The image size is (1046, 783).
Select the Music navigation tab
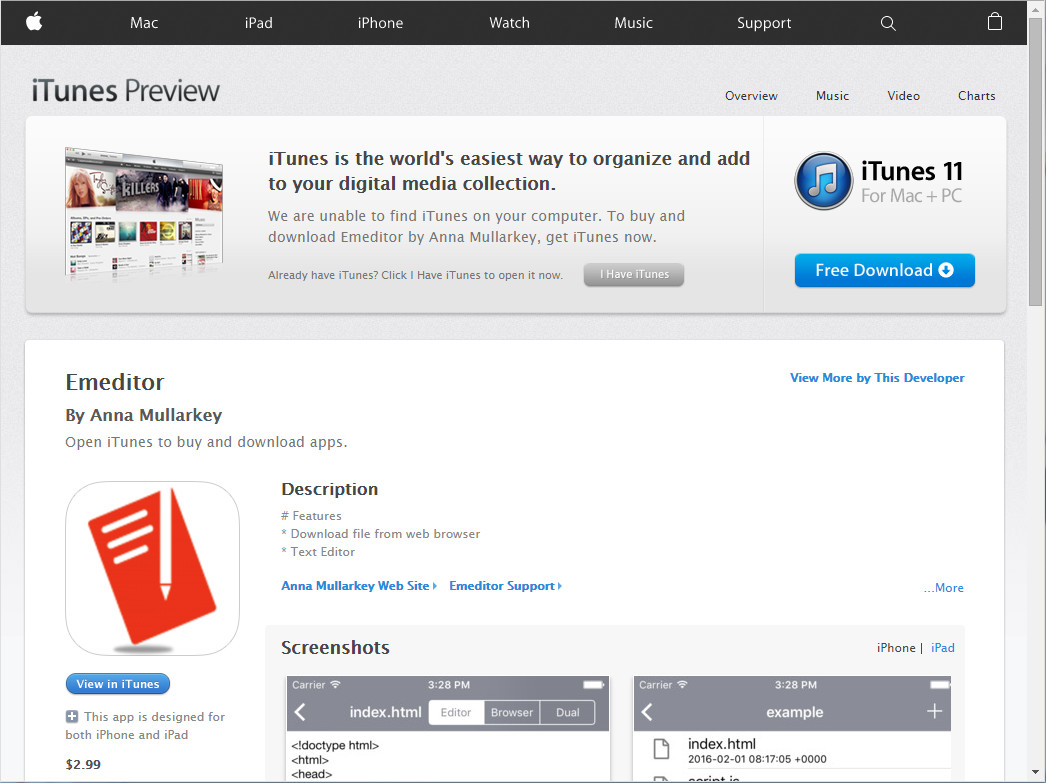pyautogui.click(x=832, y=95)
